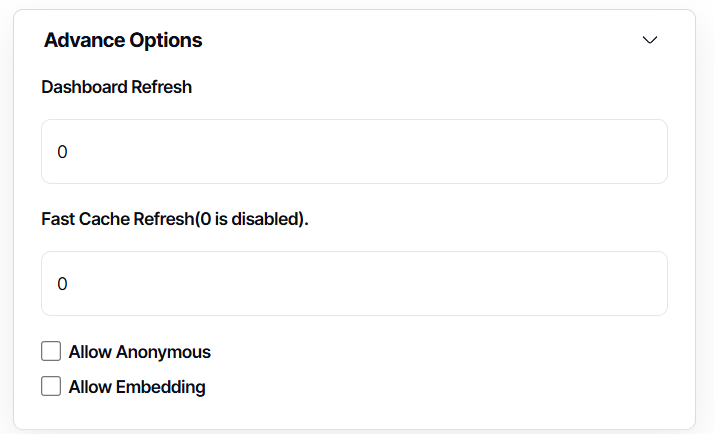Image resolution: width=714 pixels, height=434 pixels.
Task: Select the "(0 is disabled)" hint text
Action: point(250,219)
